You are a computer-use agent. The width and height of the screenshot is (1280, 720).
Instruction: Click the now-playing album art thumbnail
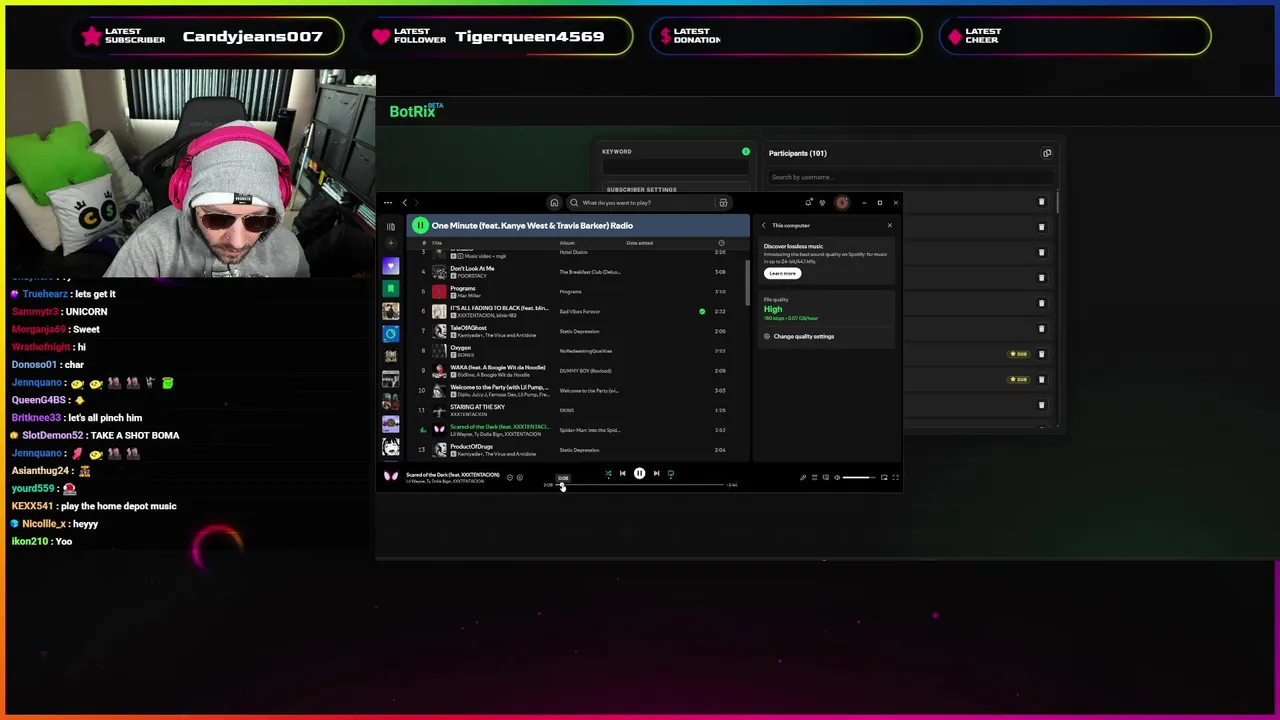(391, 476)
